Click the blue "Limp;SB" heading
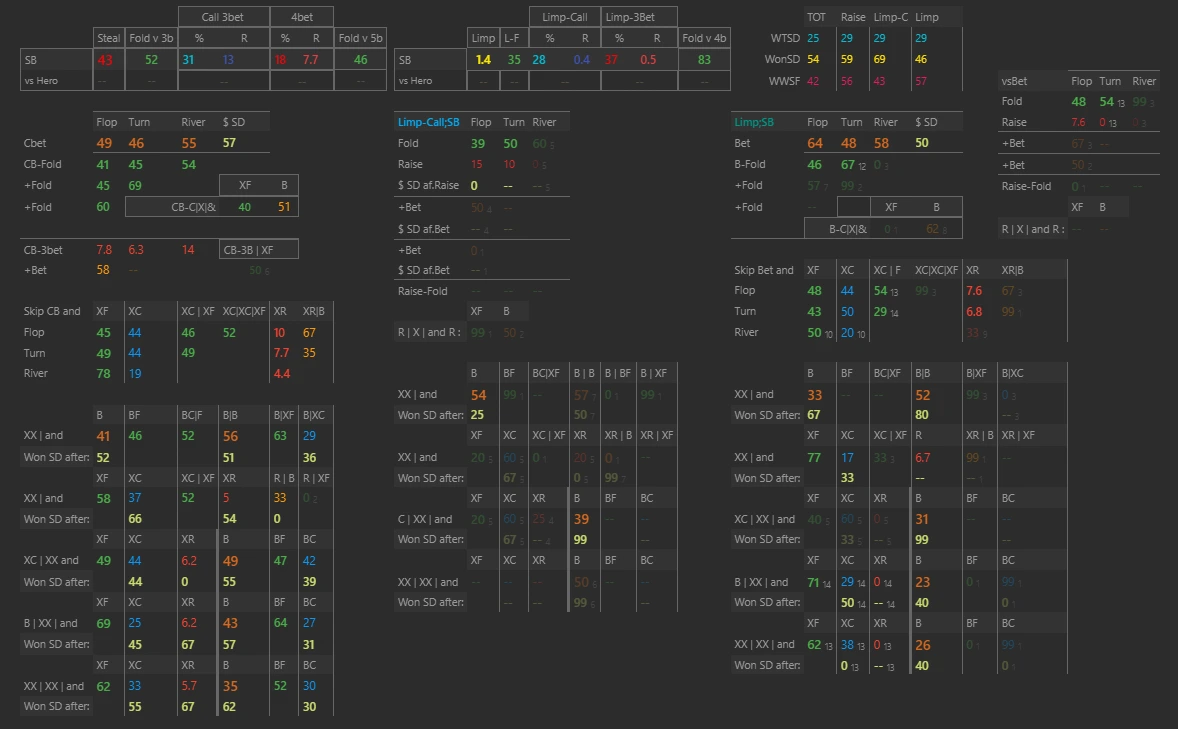This screenshot has width=1178, height=729. 754,122
